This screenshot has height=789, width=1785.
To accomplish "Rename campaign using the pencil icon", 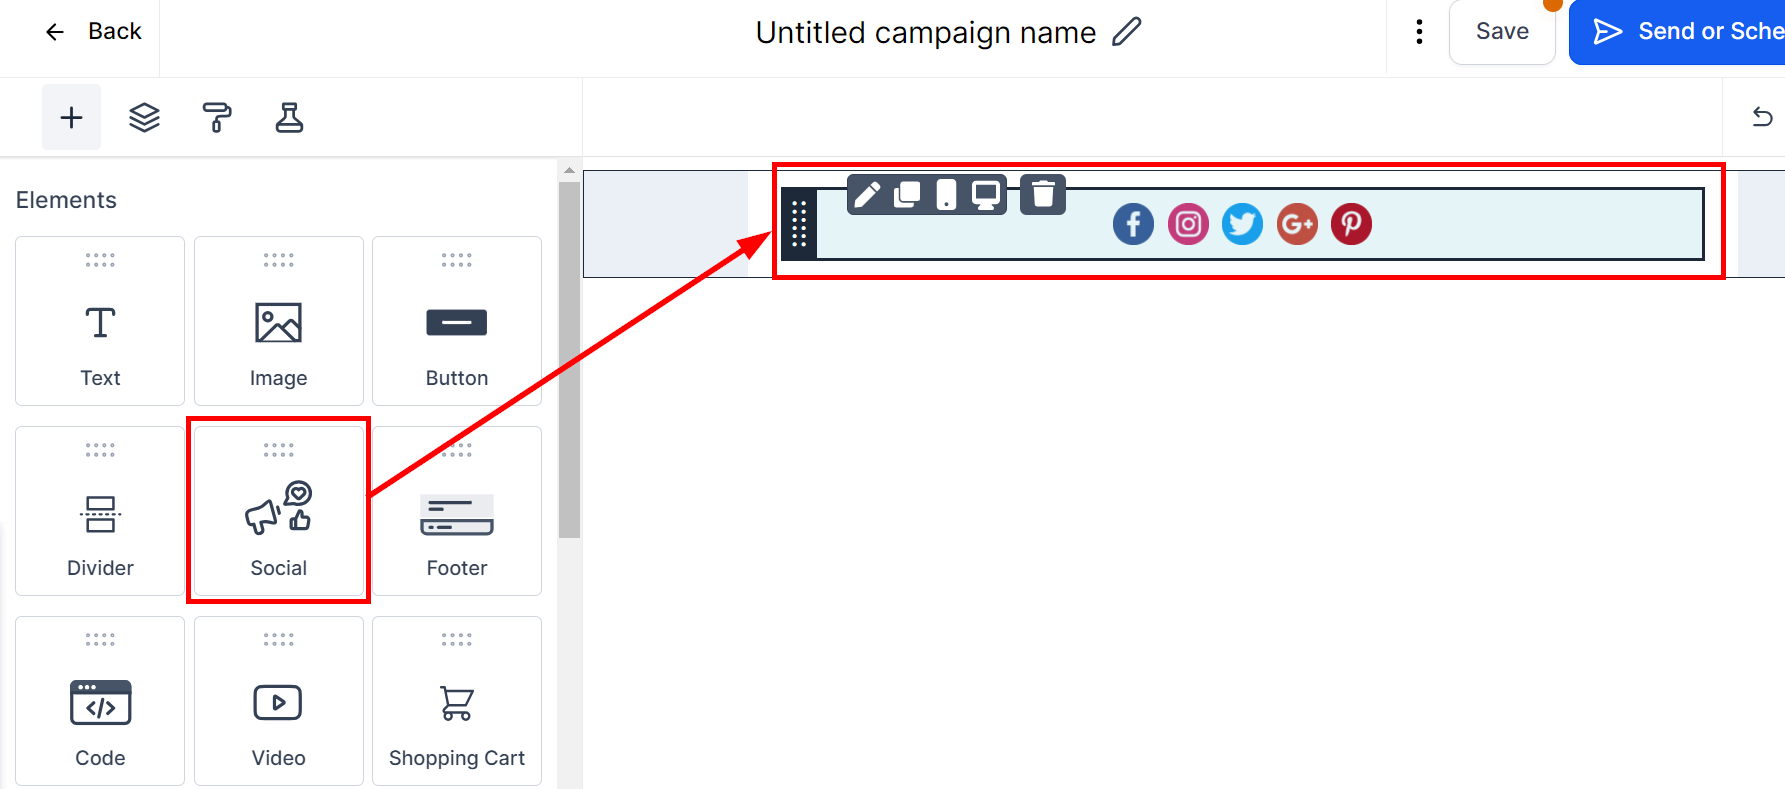I will pos(1127,32).
